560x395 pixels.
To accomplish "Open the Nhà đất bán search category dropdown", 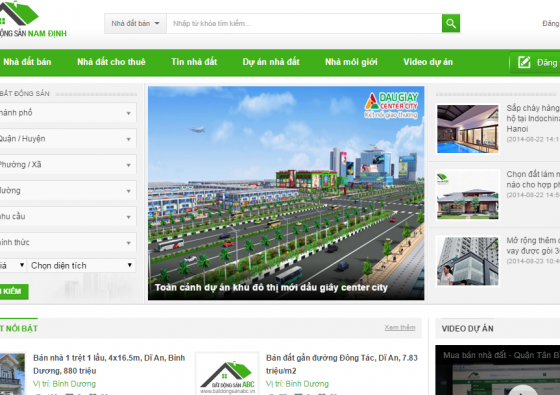I will tap(135, 24).
